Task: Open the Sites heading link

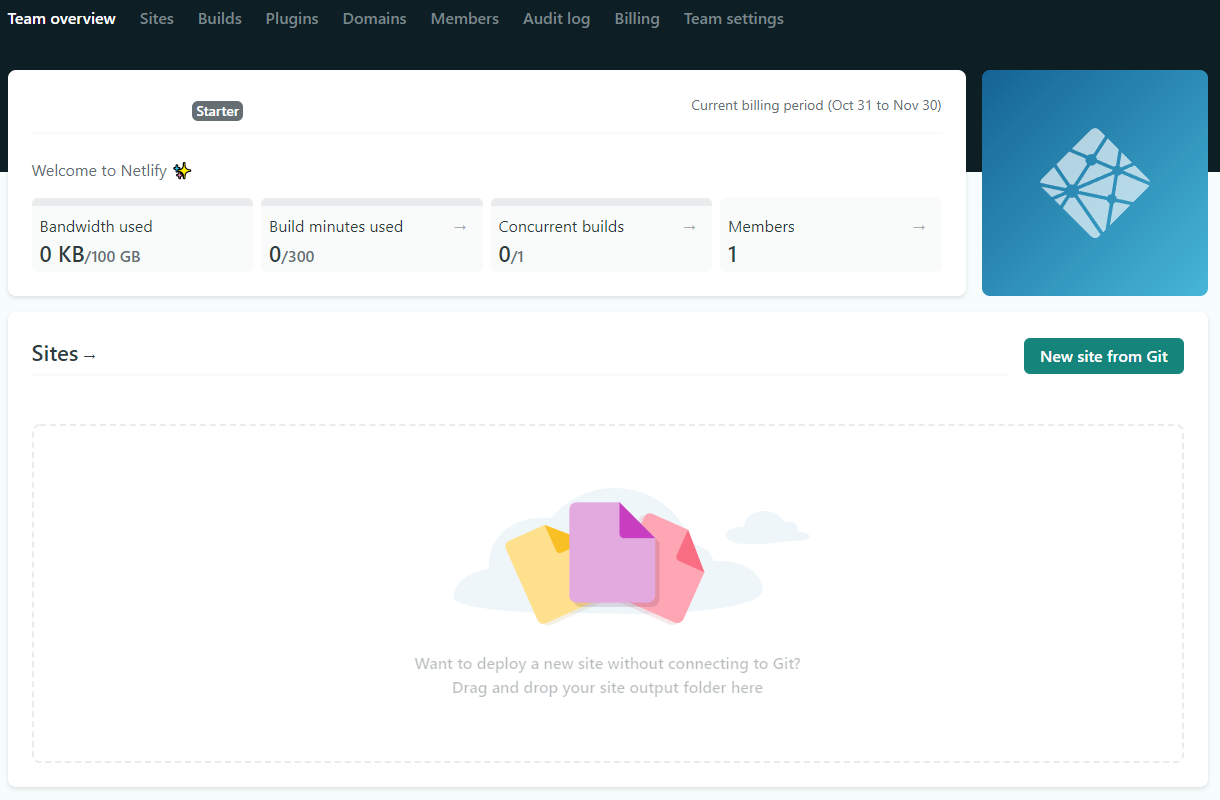Action: pyautogui.click(x=64, y=354)
